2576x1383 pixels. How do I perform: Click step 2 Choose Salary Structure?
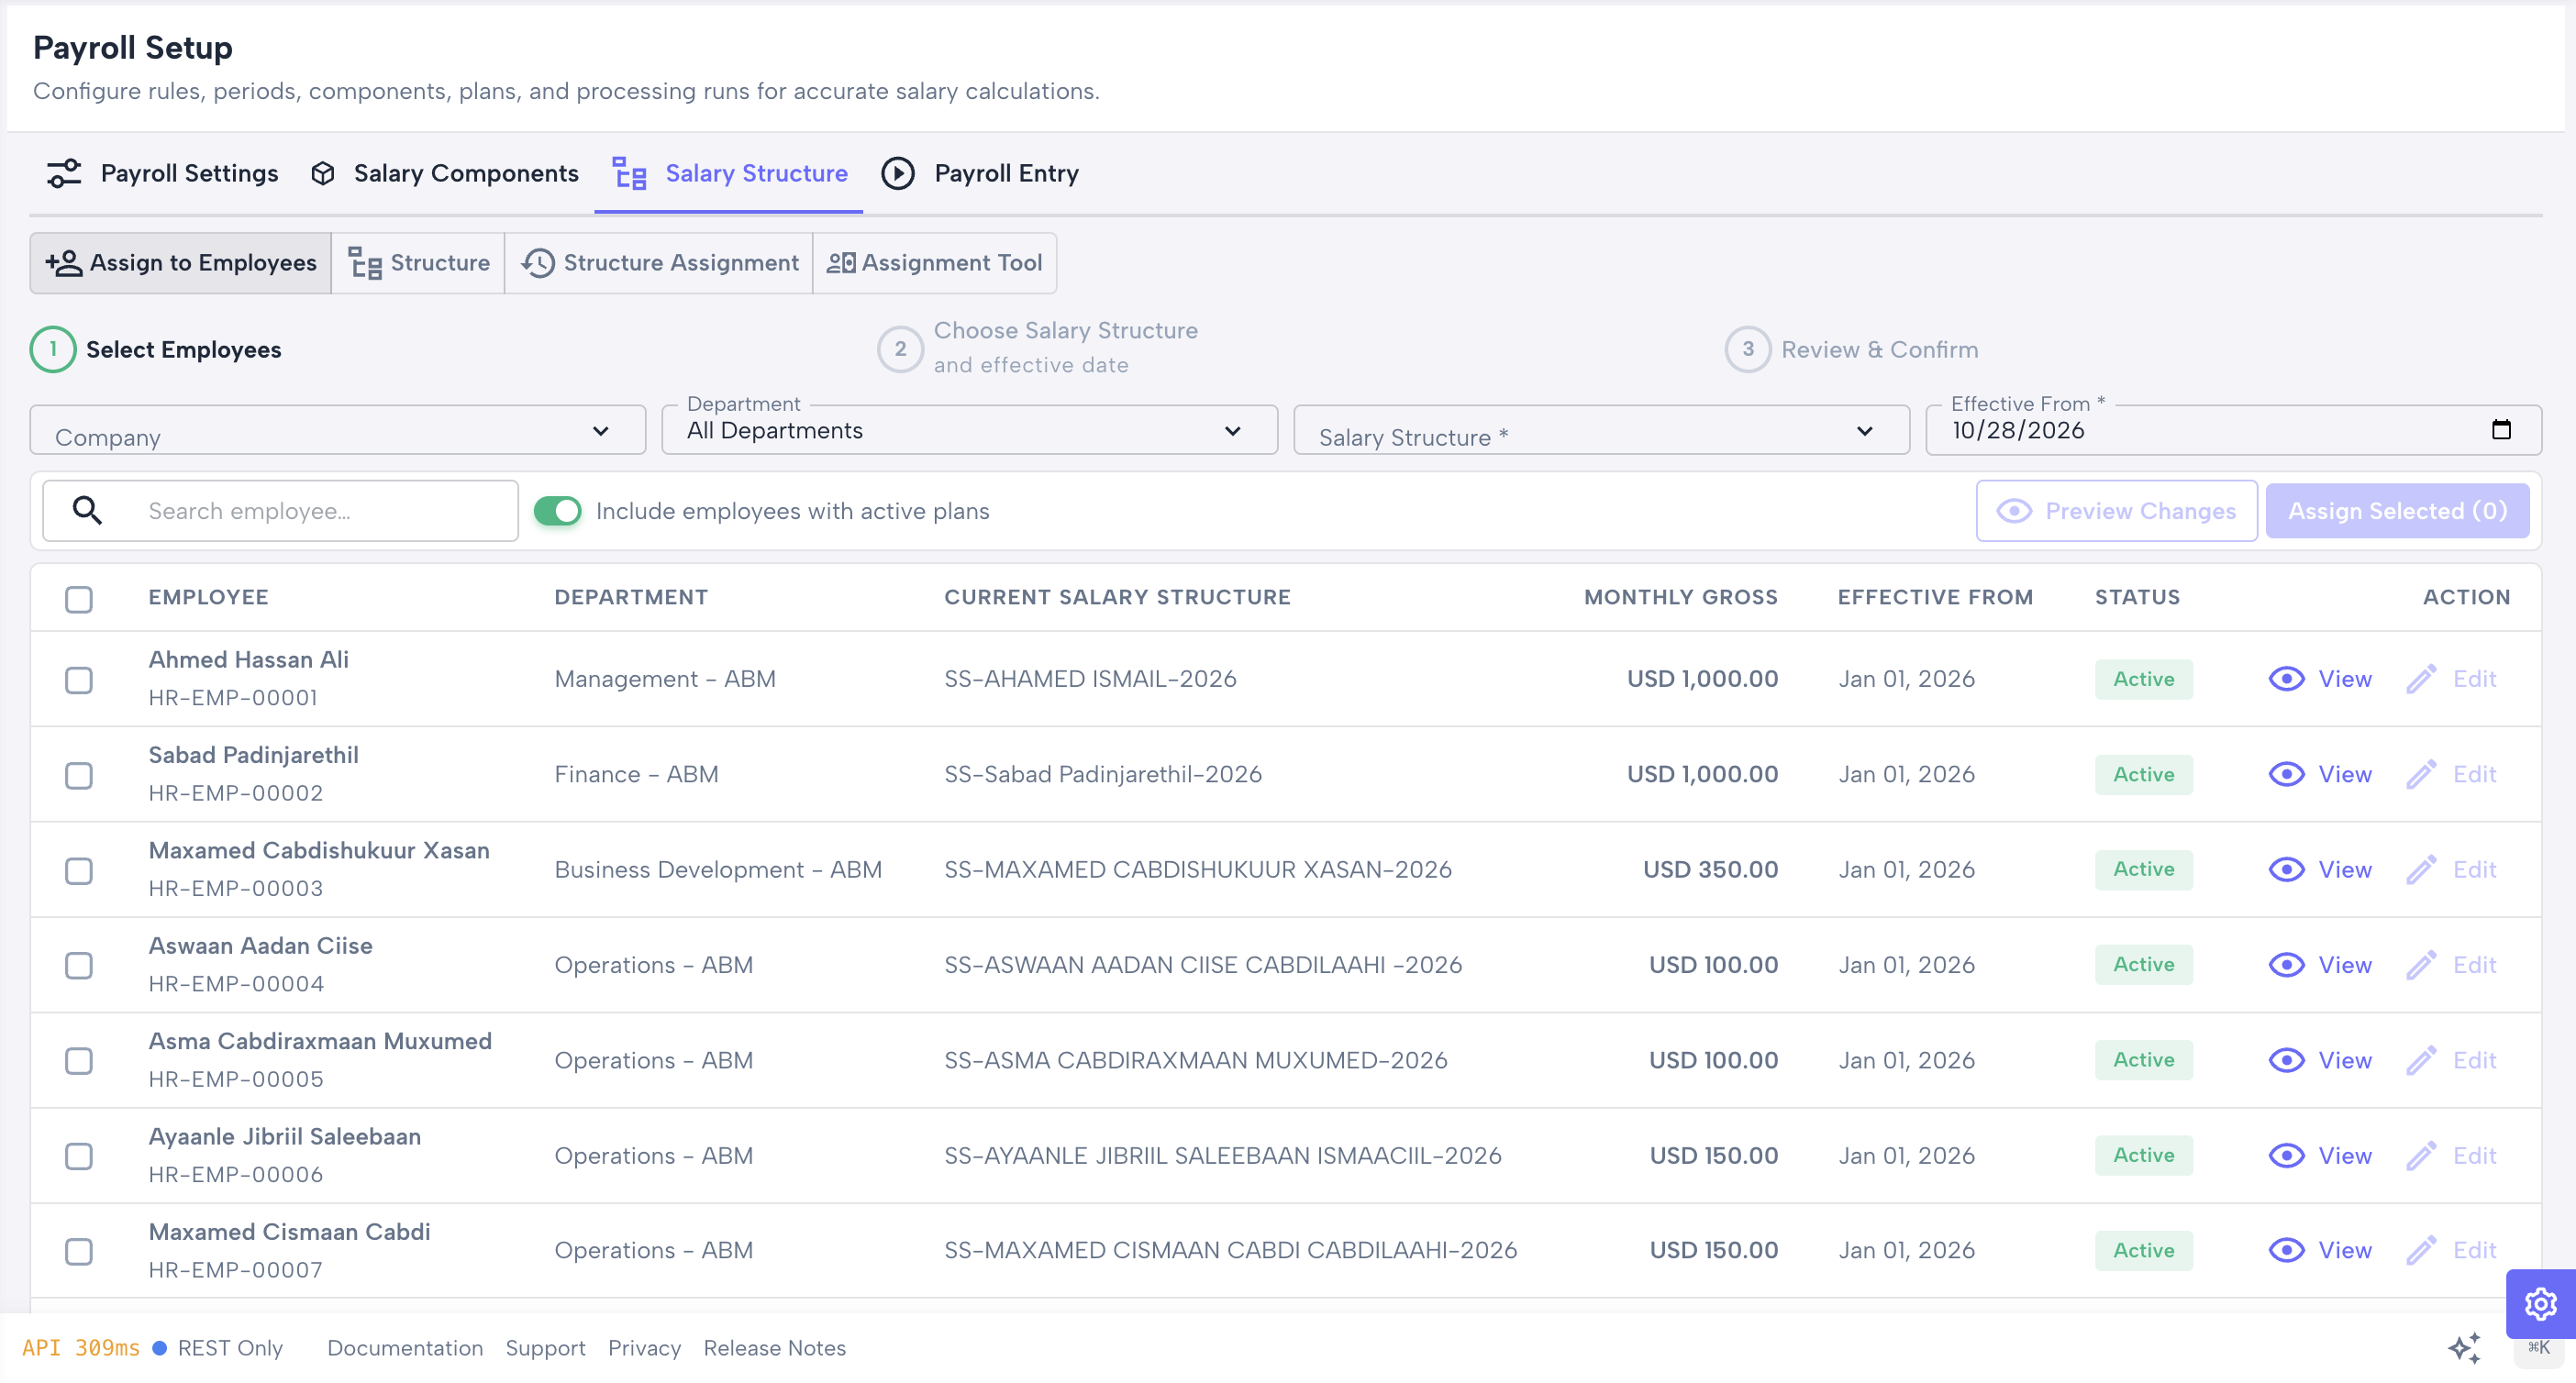tap(1037, 348)
